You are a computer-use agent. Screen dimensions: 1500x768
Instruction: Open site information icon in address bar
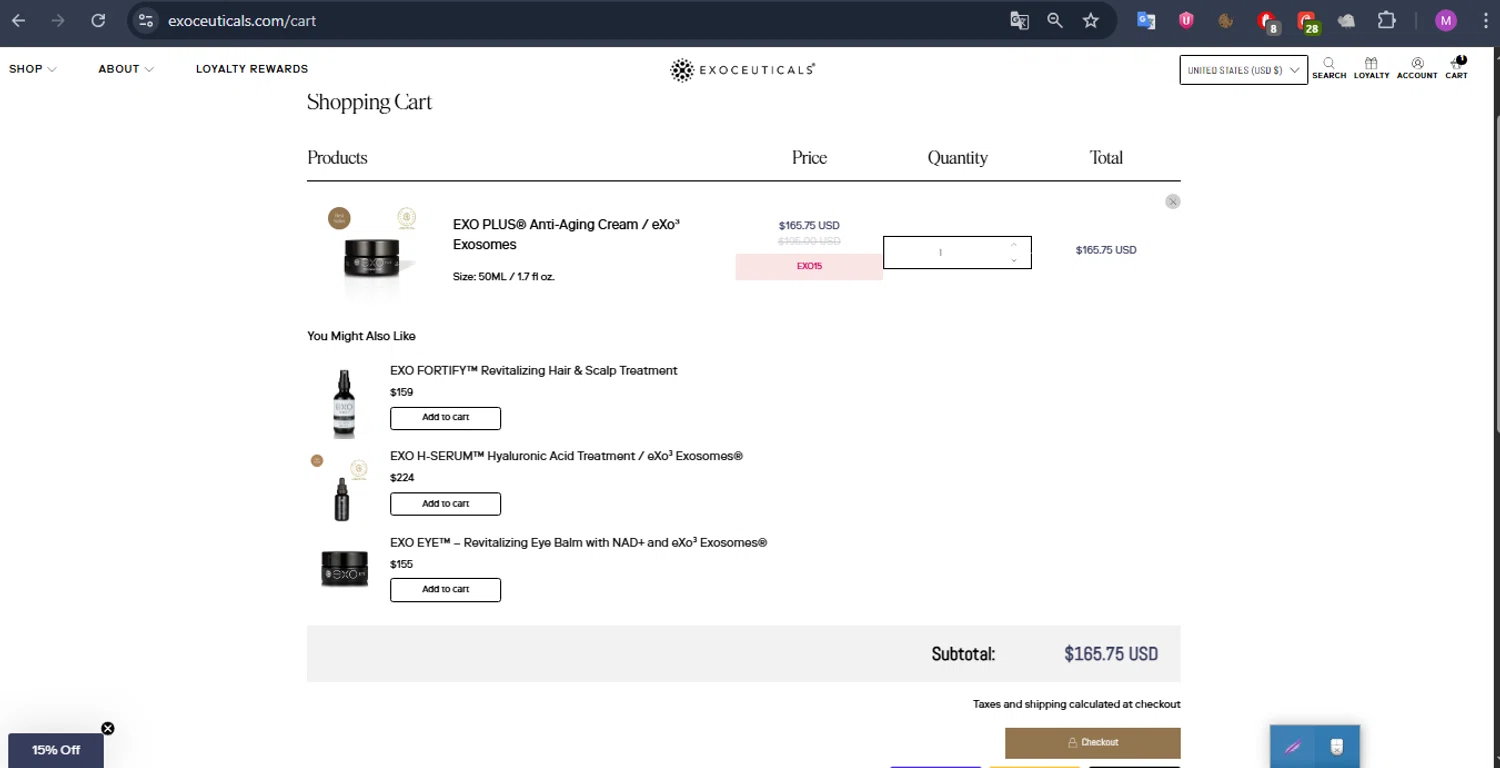pyautogui.click(x=146, y=20)
